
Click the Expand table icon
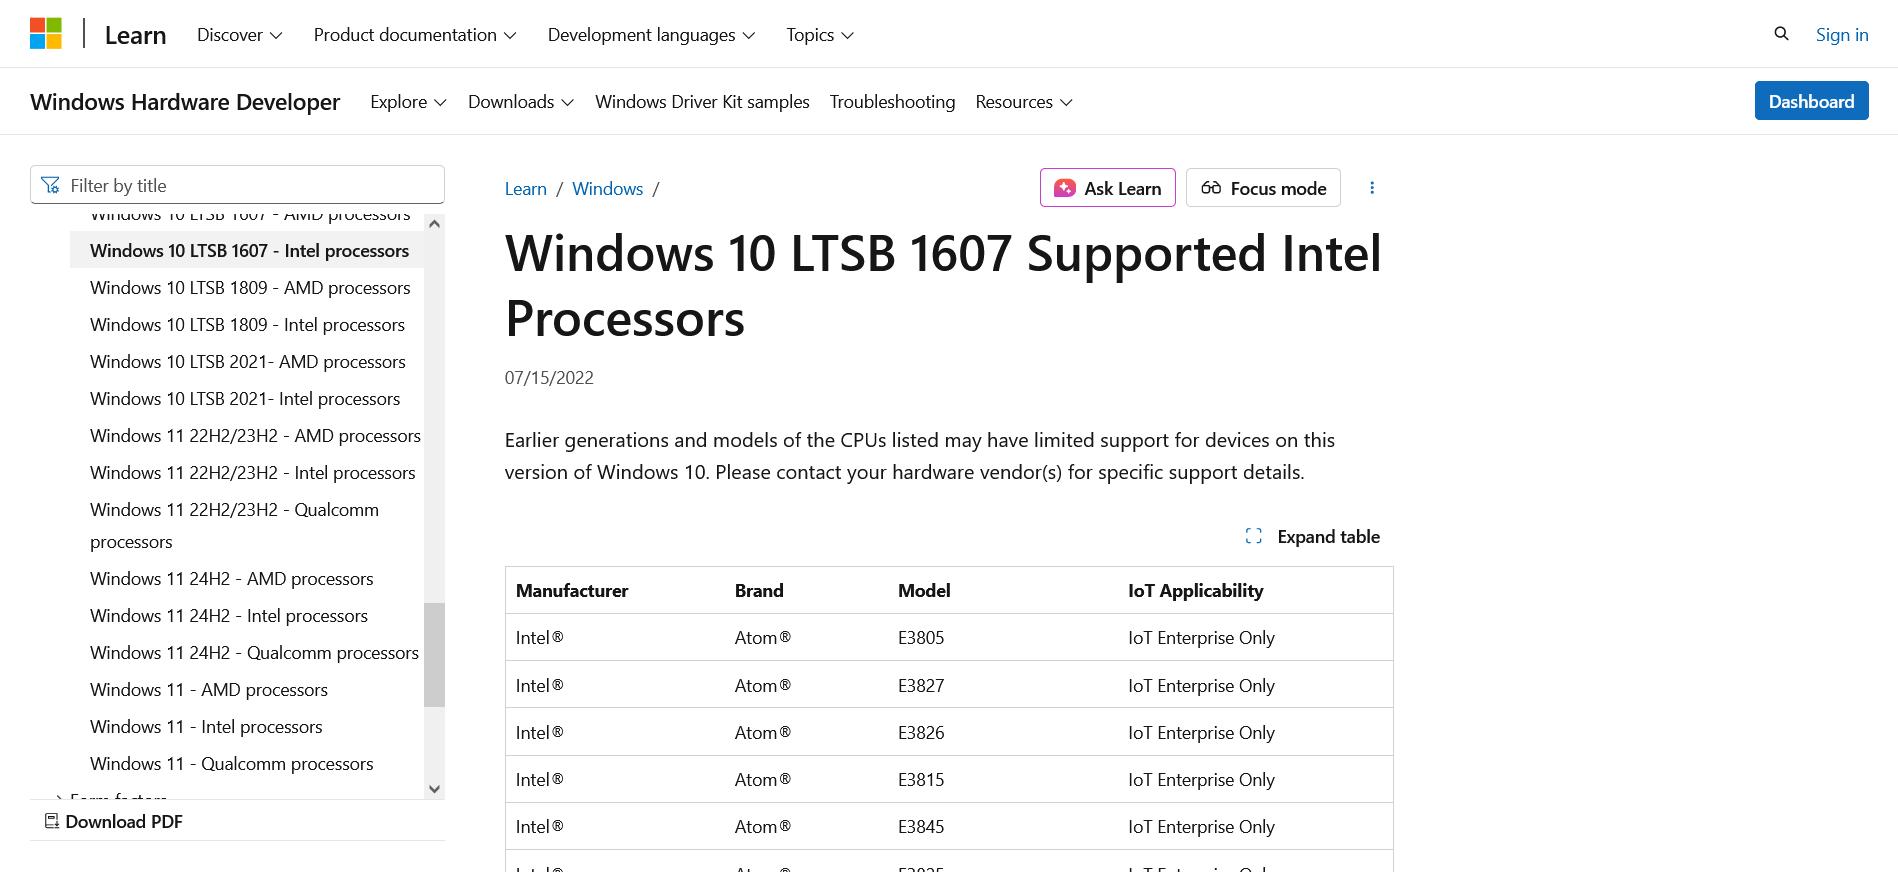[x=1254, y=537]
